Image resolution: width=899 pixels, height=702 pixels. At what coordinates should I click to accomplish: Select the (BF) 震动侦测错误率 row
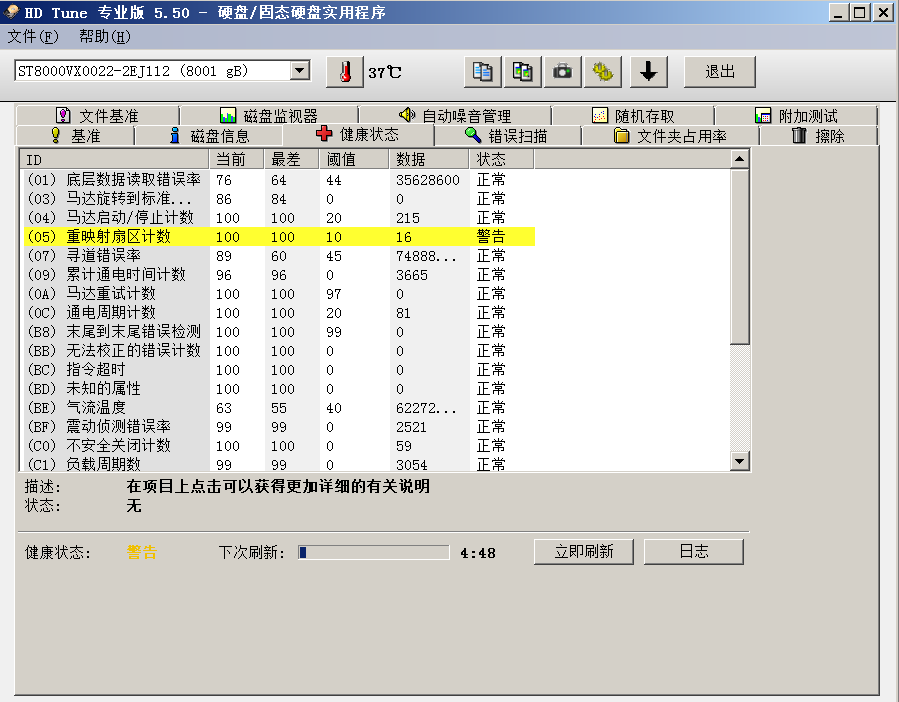279,426
